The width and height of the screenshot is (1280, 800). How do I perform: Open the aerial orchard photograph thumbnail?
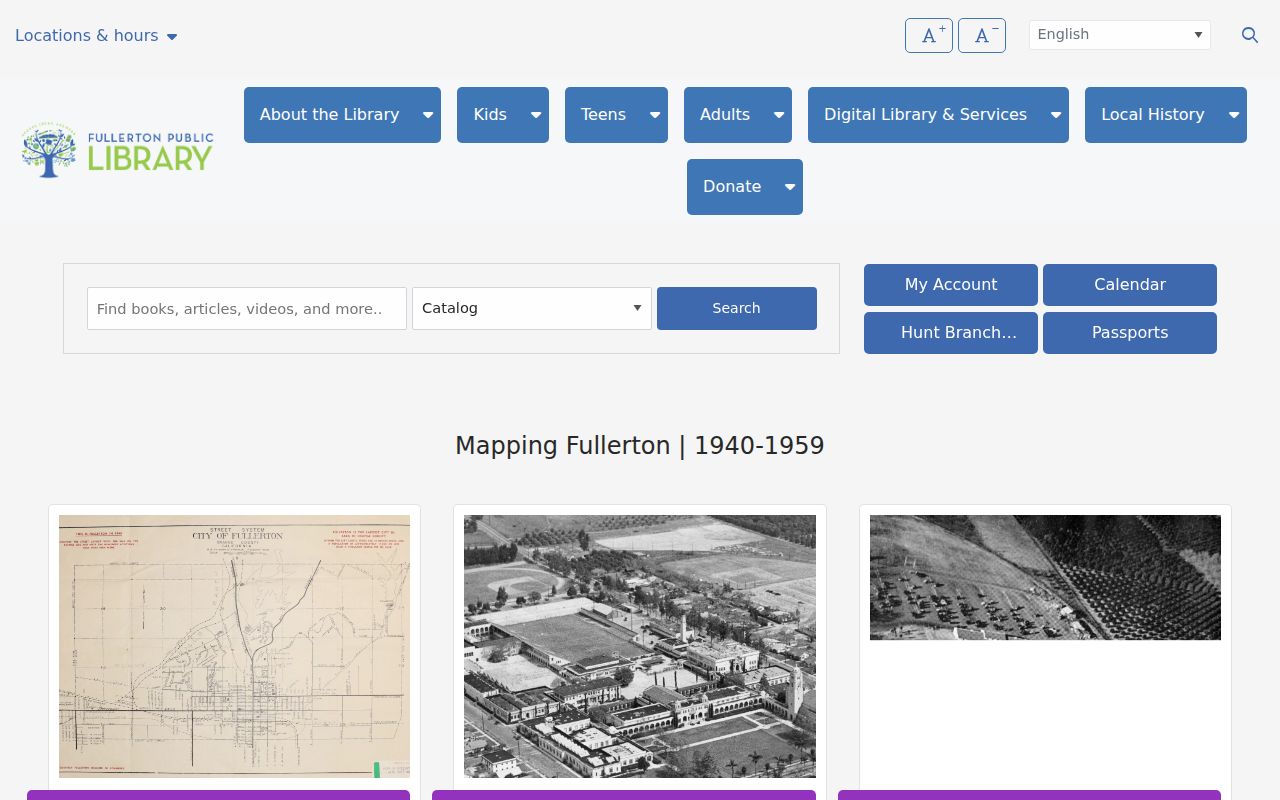1045,577
